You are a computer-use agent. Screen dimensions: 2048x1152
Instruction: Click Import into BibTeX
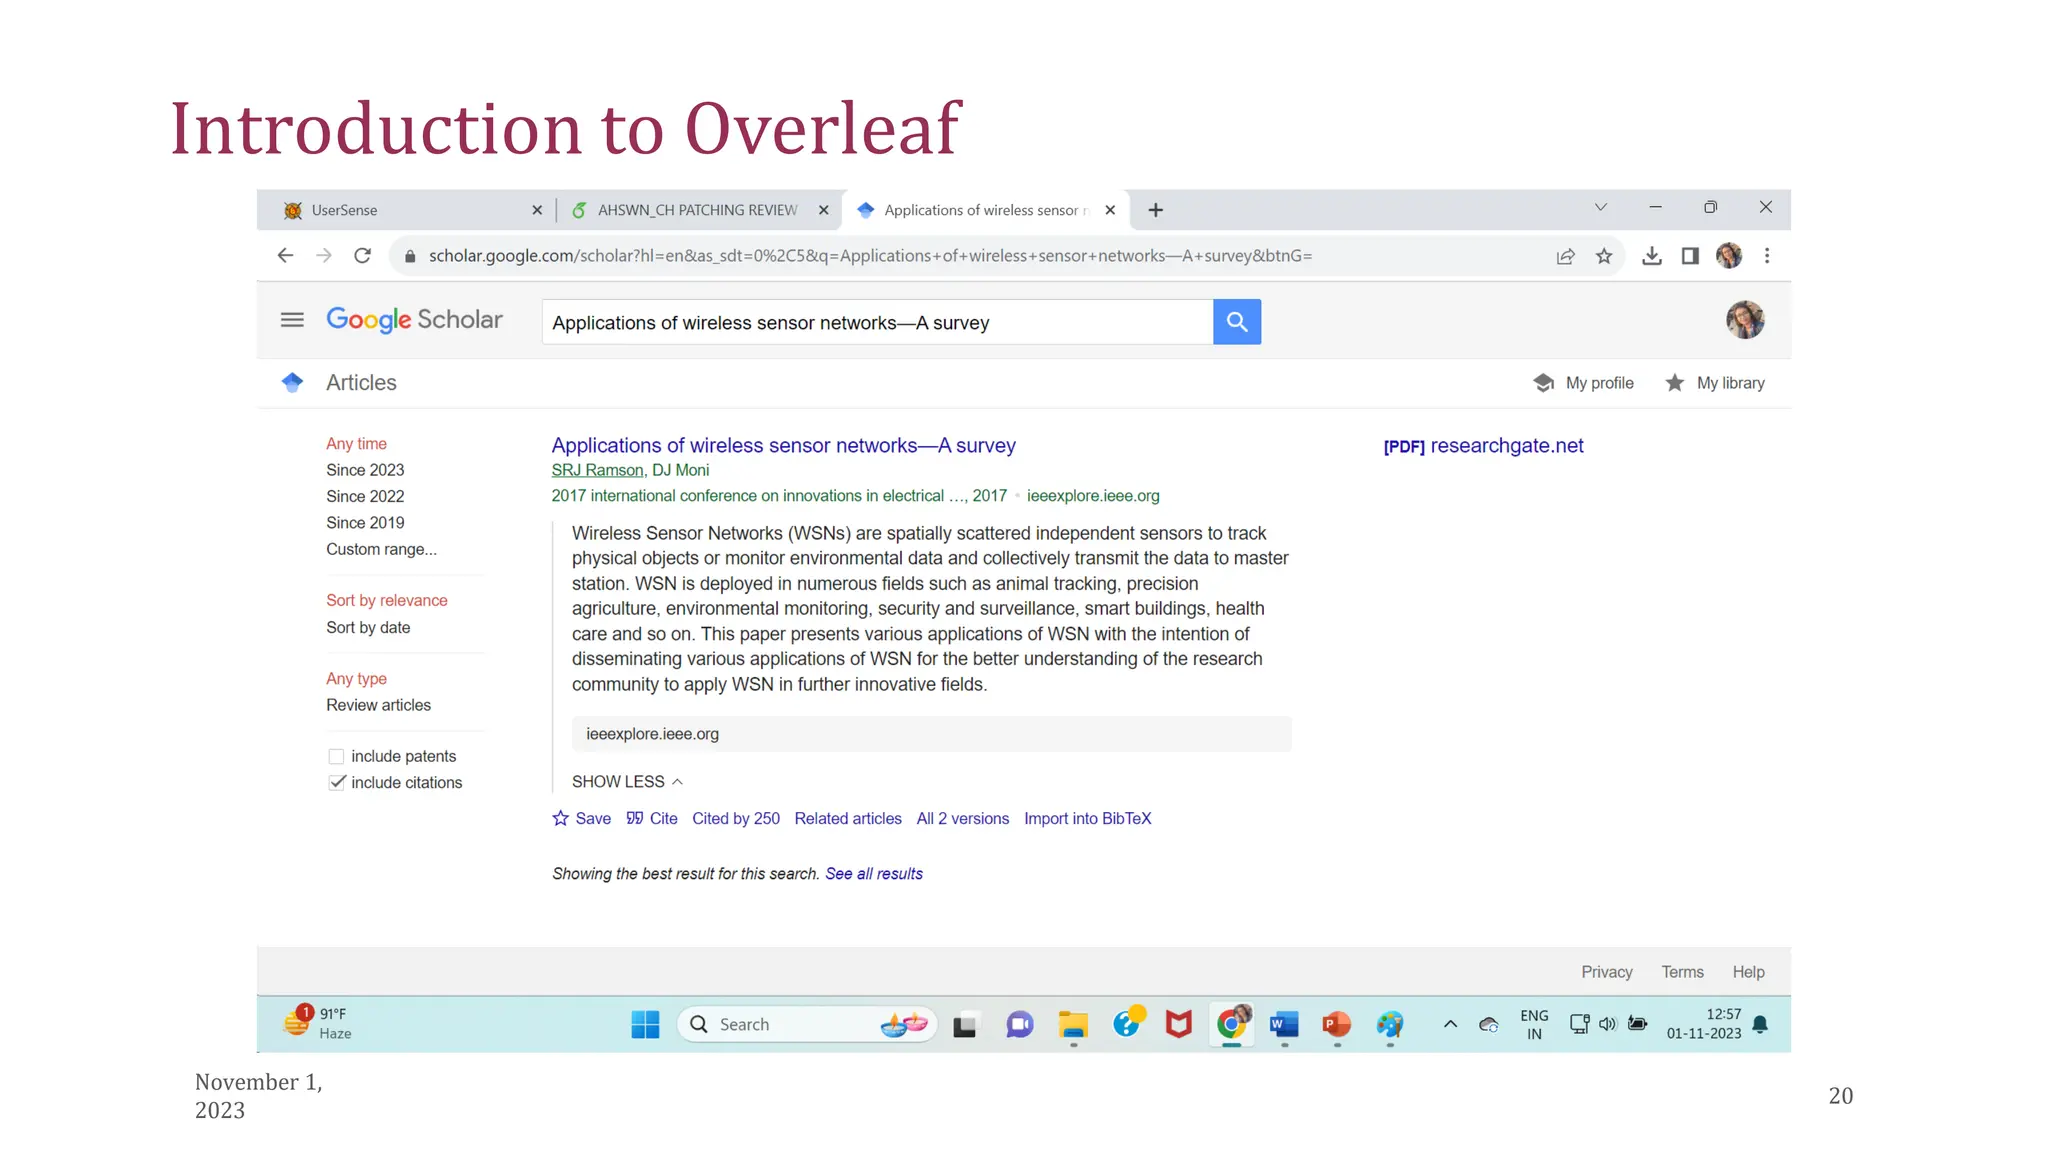[1088, 819]
